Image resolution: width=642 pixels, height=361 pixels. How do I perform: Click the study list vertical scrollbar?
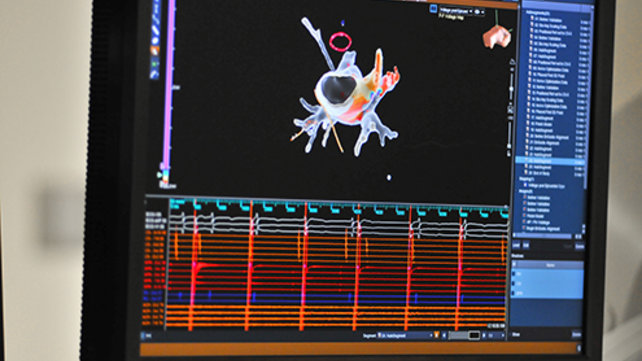(x=588, y=98)
